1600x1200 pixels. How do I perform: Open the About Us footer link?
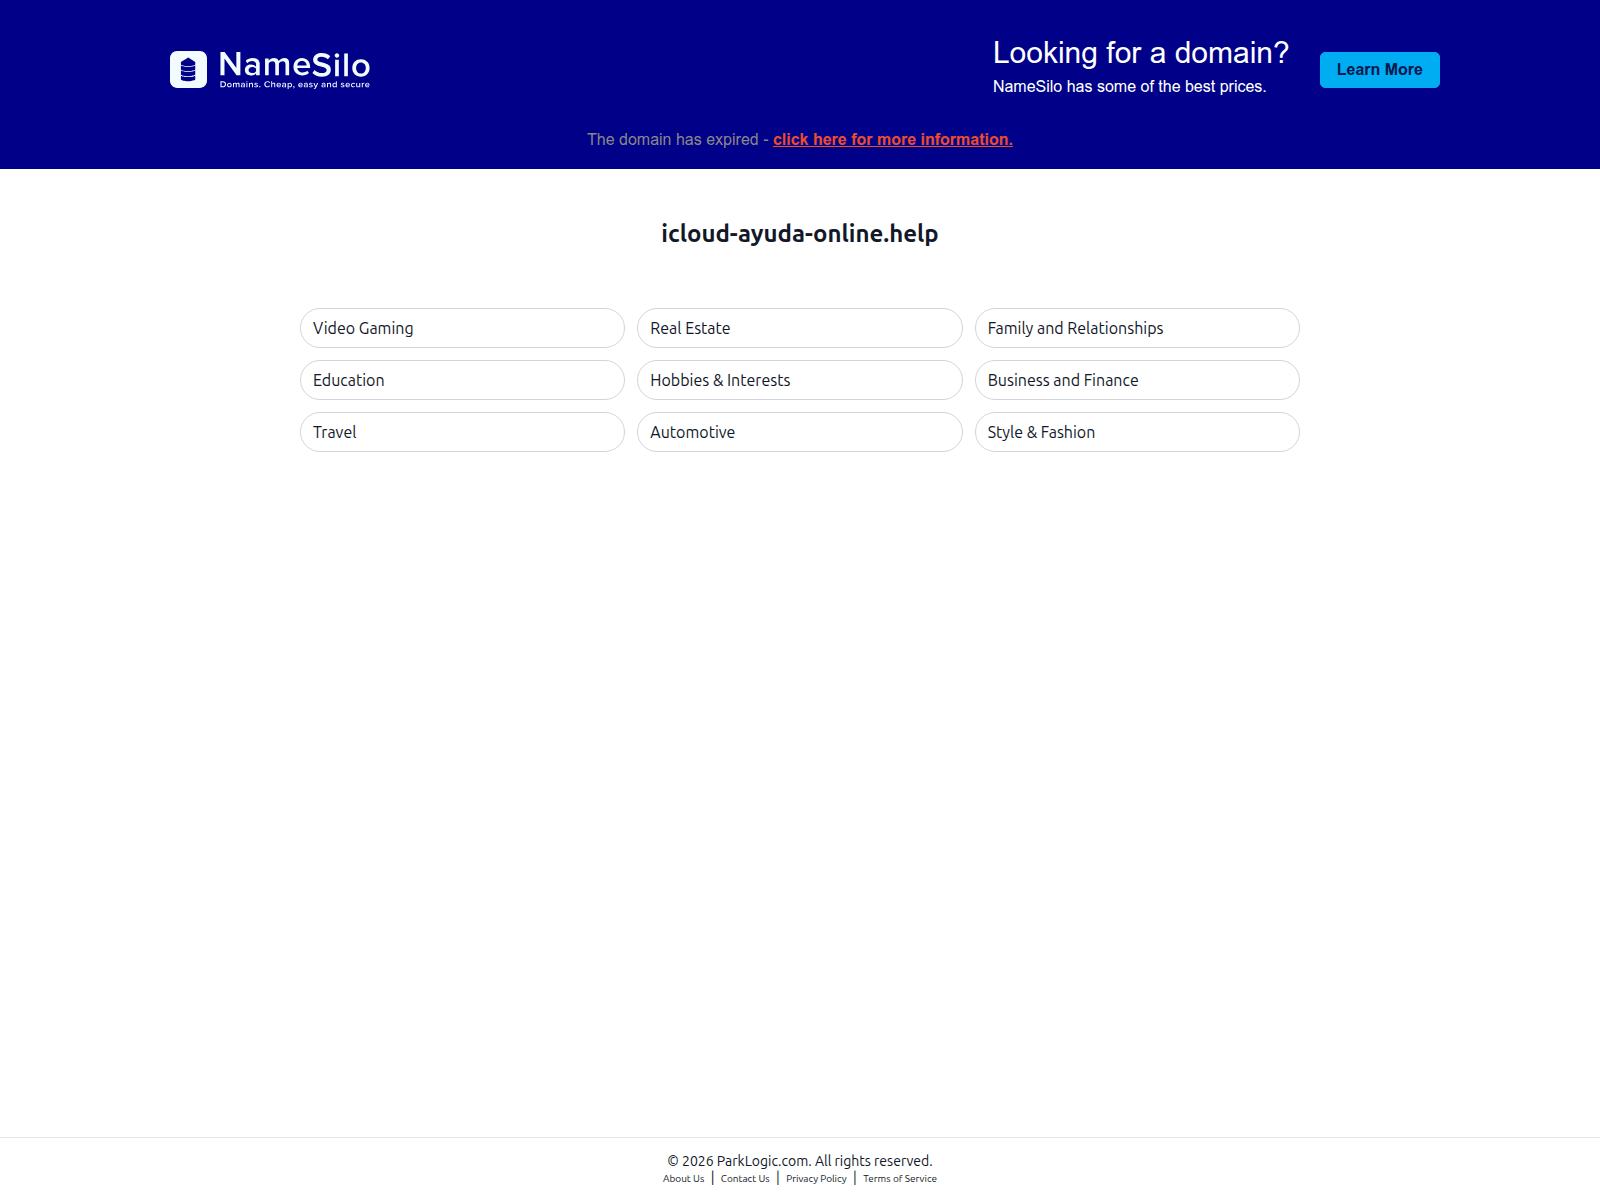[x=683, y=1179]
